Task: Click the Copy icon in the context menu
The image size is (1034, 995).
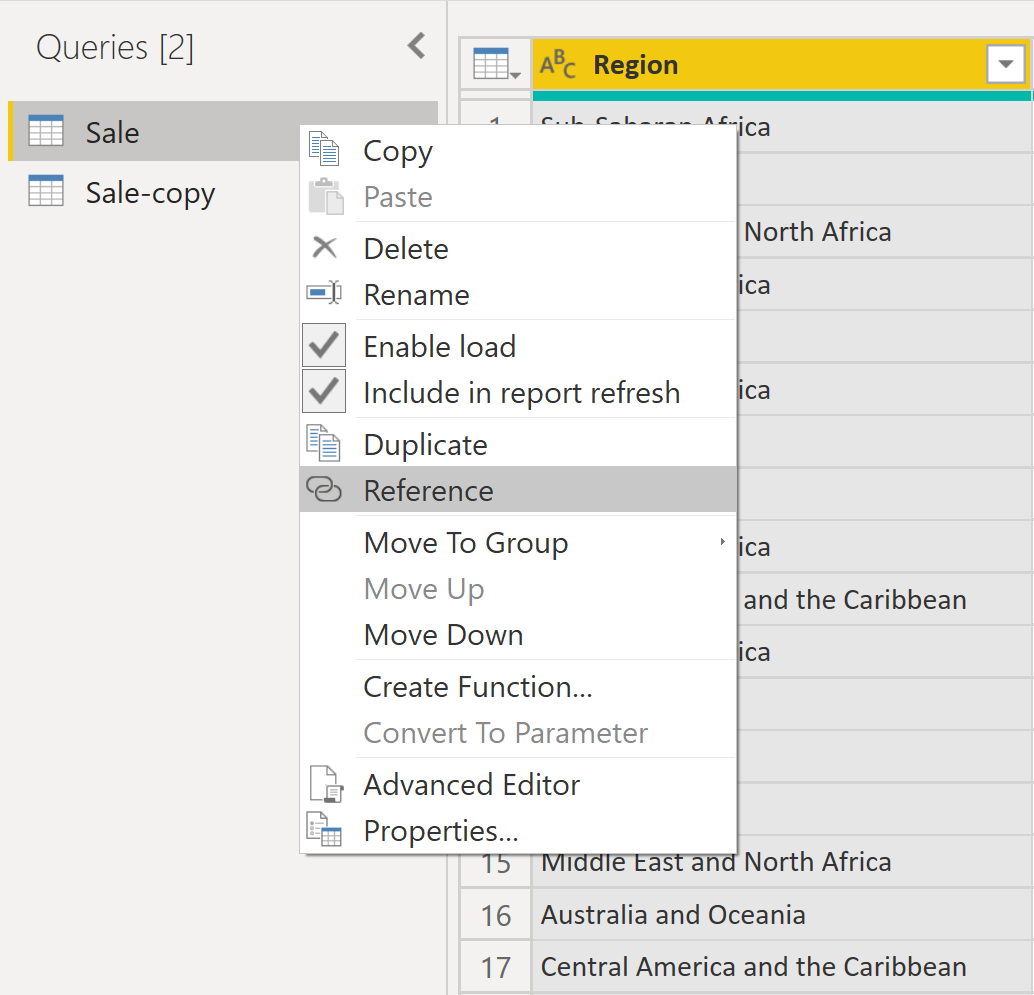Action: (x=326, y=149)
